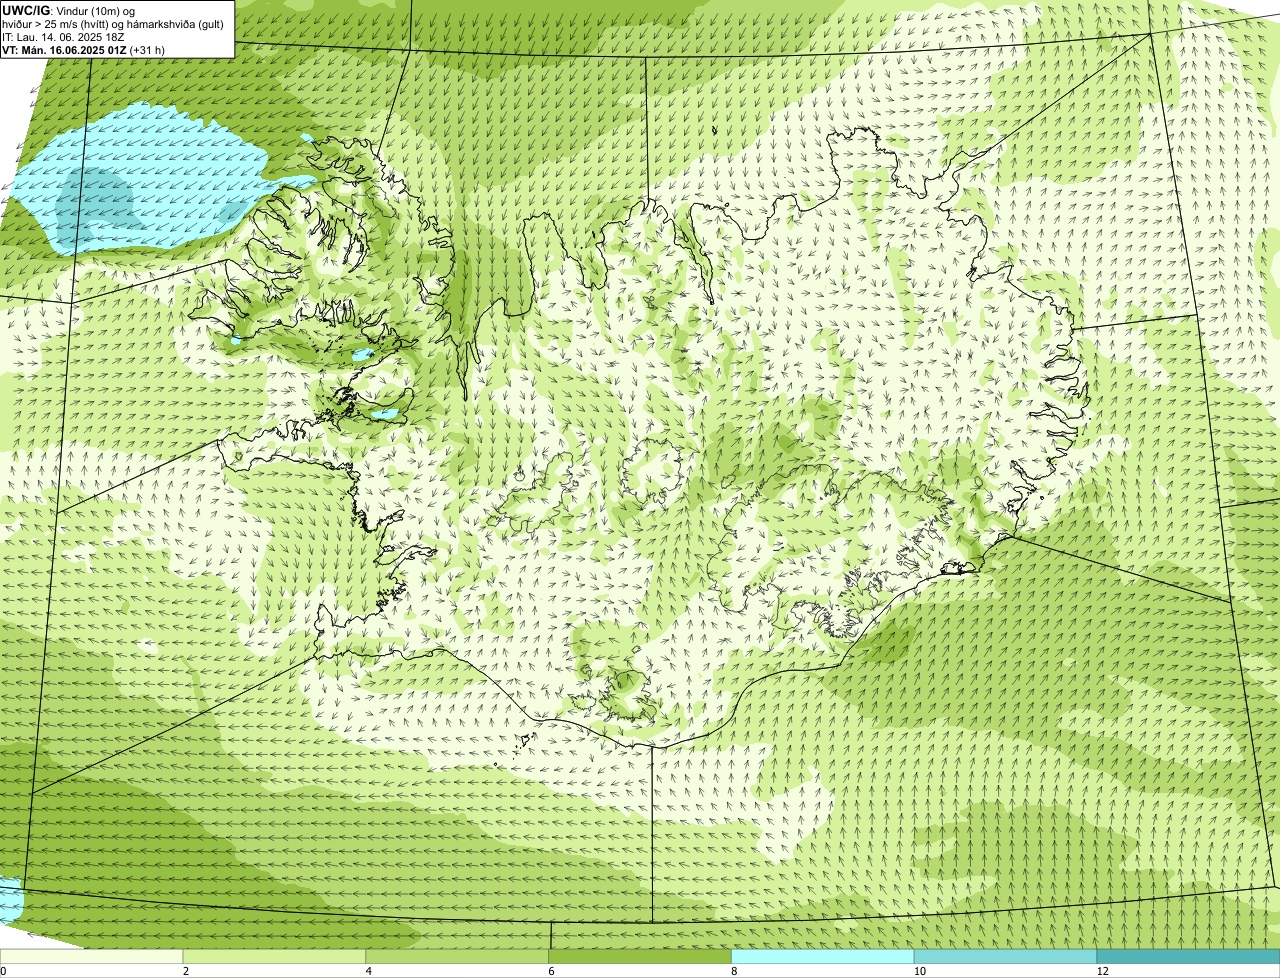Click the 'IT: Lau. 14. 06. 2025 18Z' line
This screenshot has width=1280, height=978.
(x=63, y=36)
